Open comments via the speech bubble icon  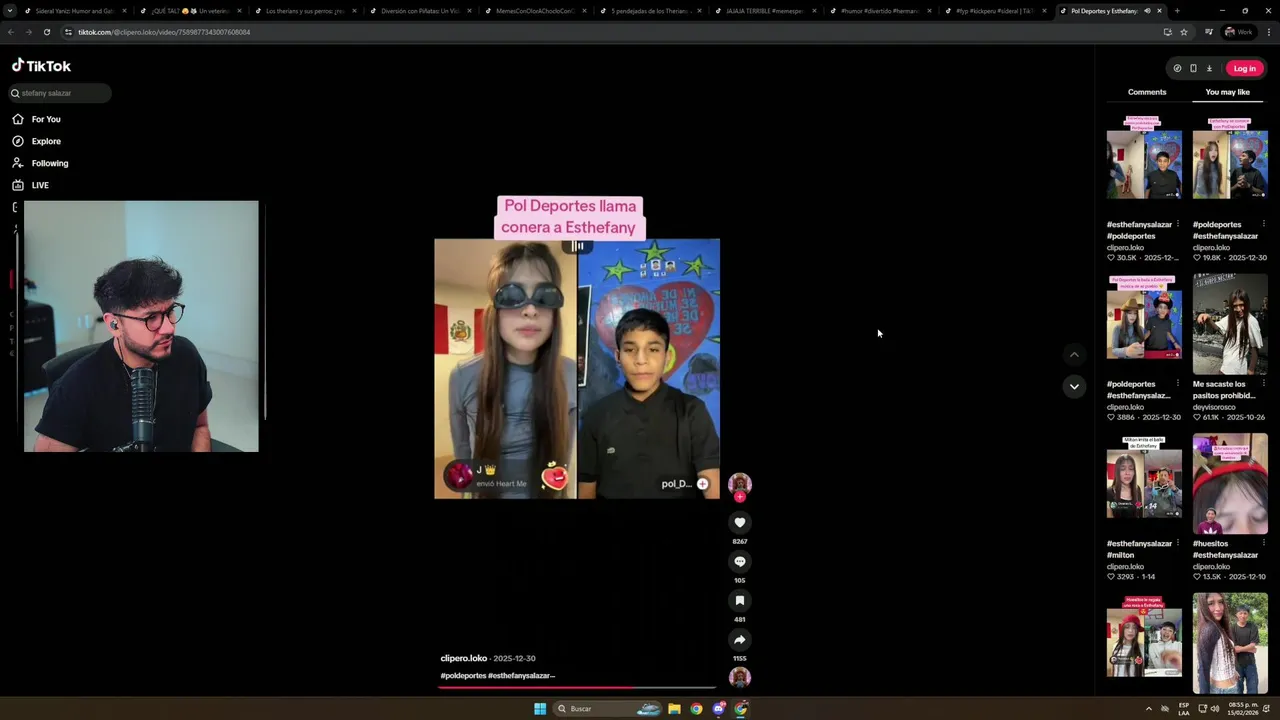click(740, 561)
